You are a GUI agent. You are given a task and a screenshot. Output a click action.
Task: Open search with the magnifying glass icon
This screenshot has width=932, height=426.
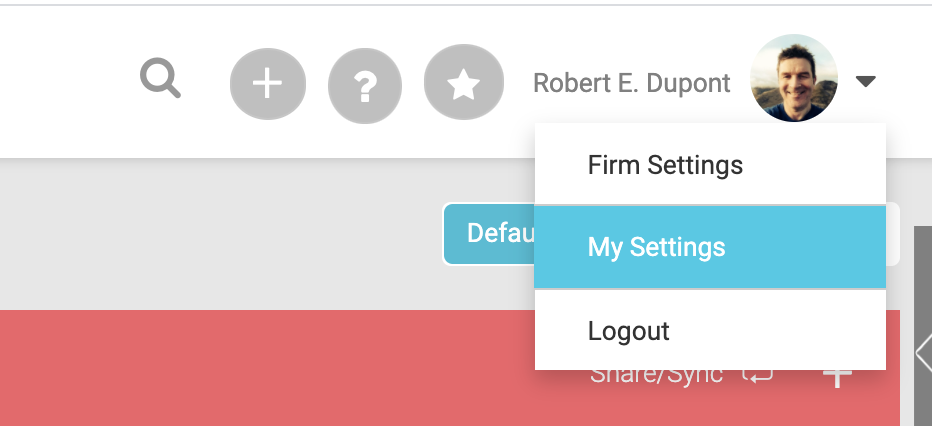[x=160, y=78]
